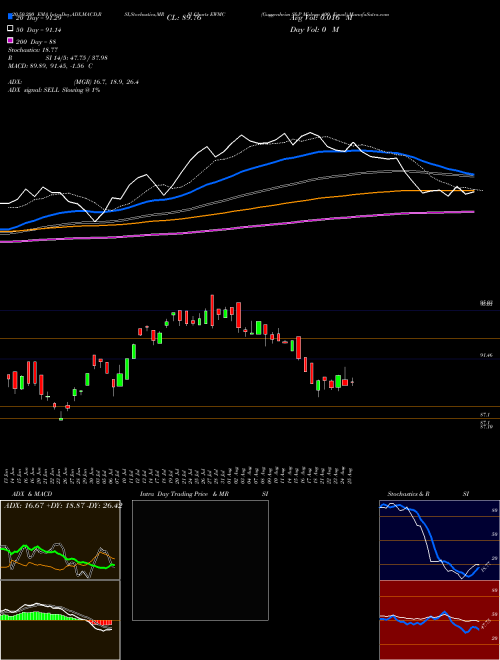Click the thick blue 20 Day EMA line end
This screenshot has width=500, height=660.
[472, 174]
